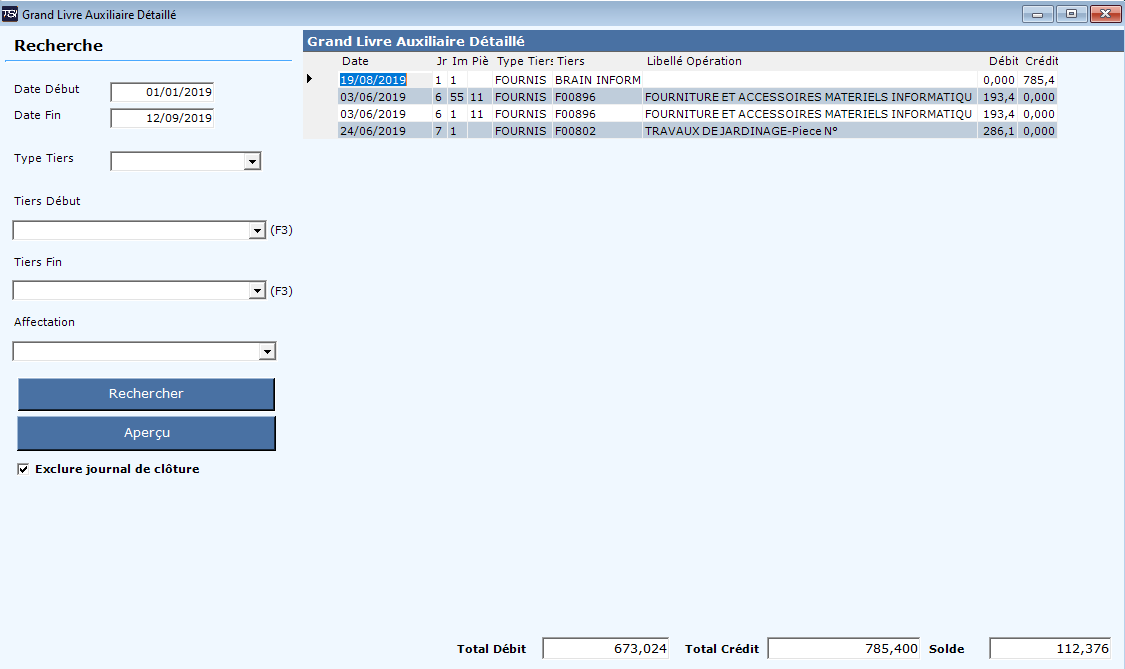Select the 24/06/2019 date cell
Screen dimensions: 1125x669
pos(385,131)
